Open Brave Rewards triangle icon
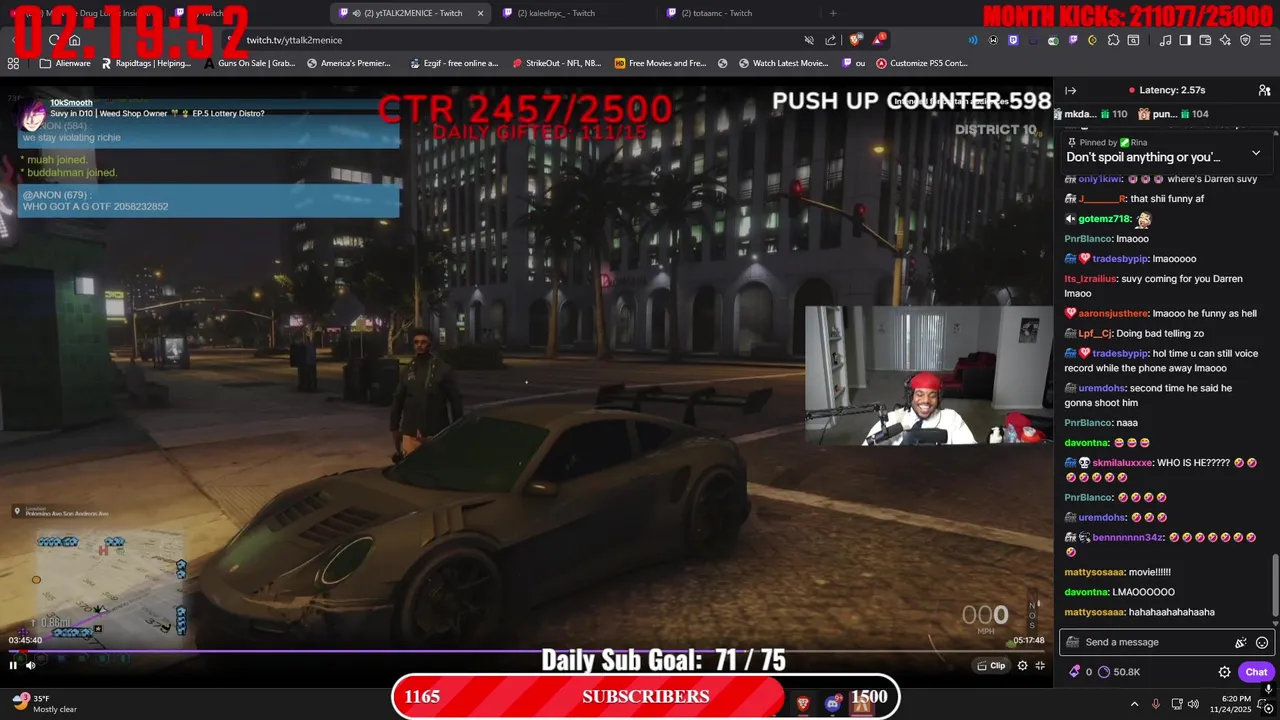Image resolution: width=1280 pixels, height=720 pixels. click(x=878, y=40)
